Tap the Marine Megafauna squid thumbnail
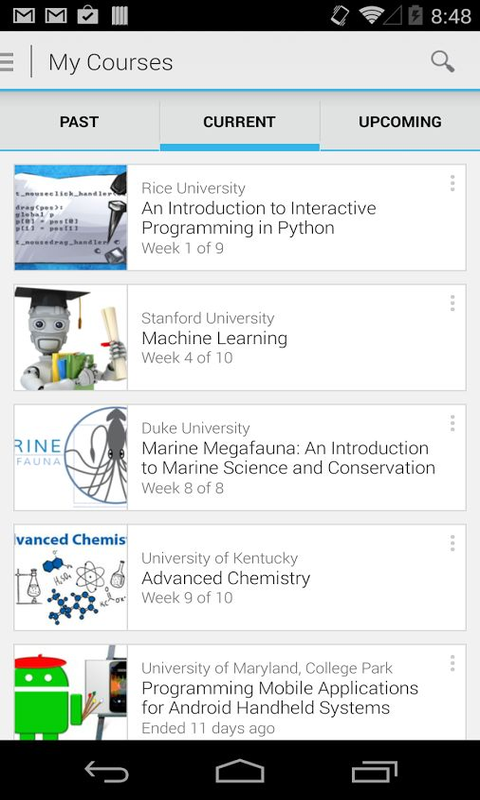 70,457
